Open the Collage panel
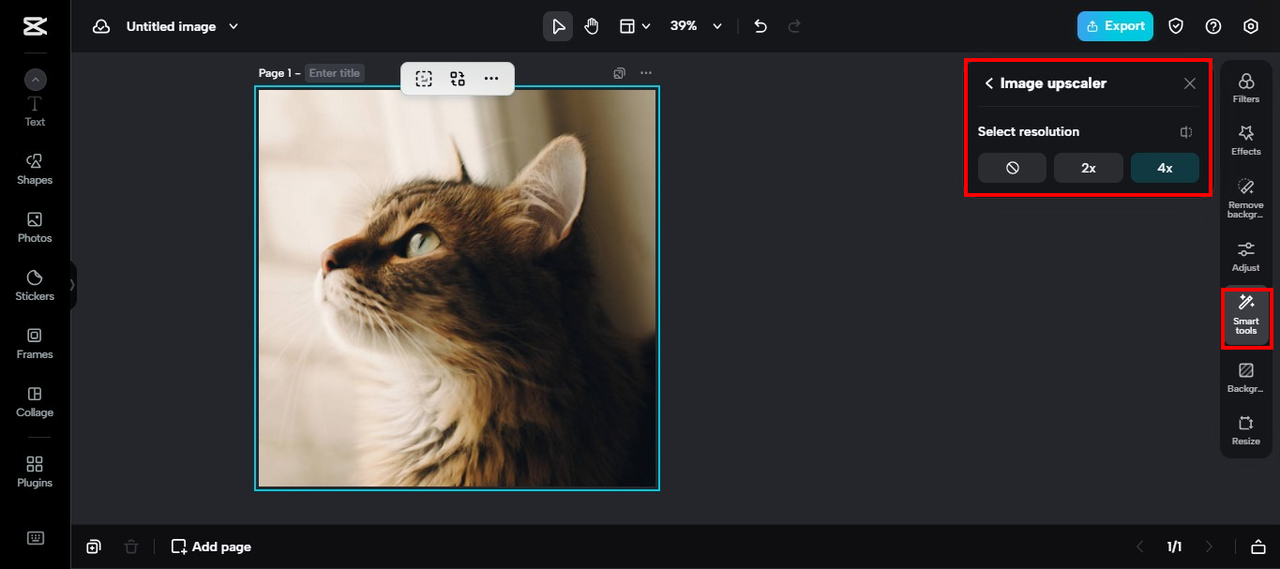Screen dimensions: 1280x569 click(x=35, y=401)
